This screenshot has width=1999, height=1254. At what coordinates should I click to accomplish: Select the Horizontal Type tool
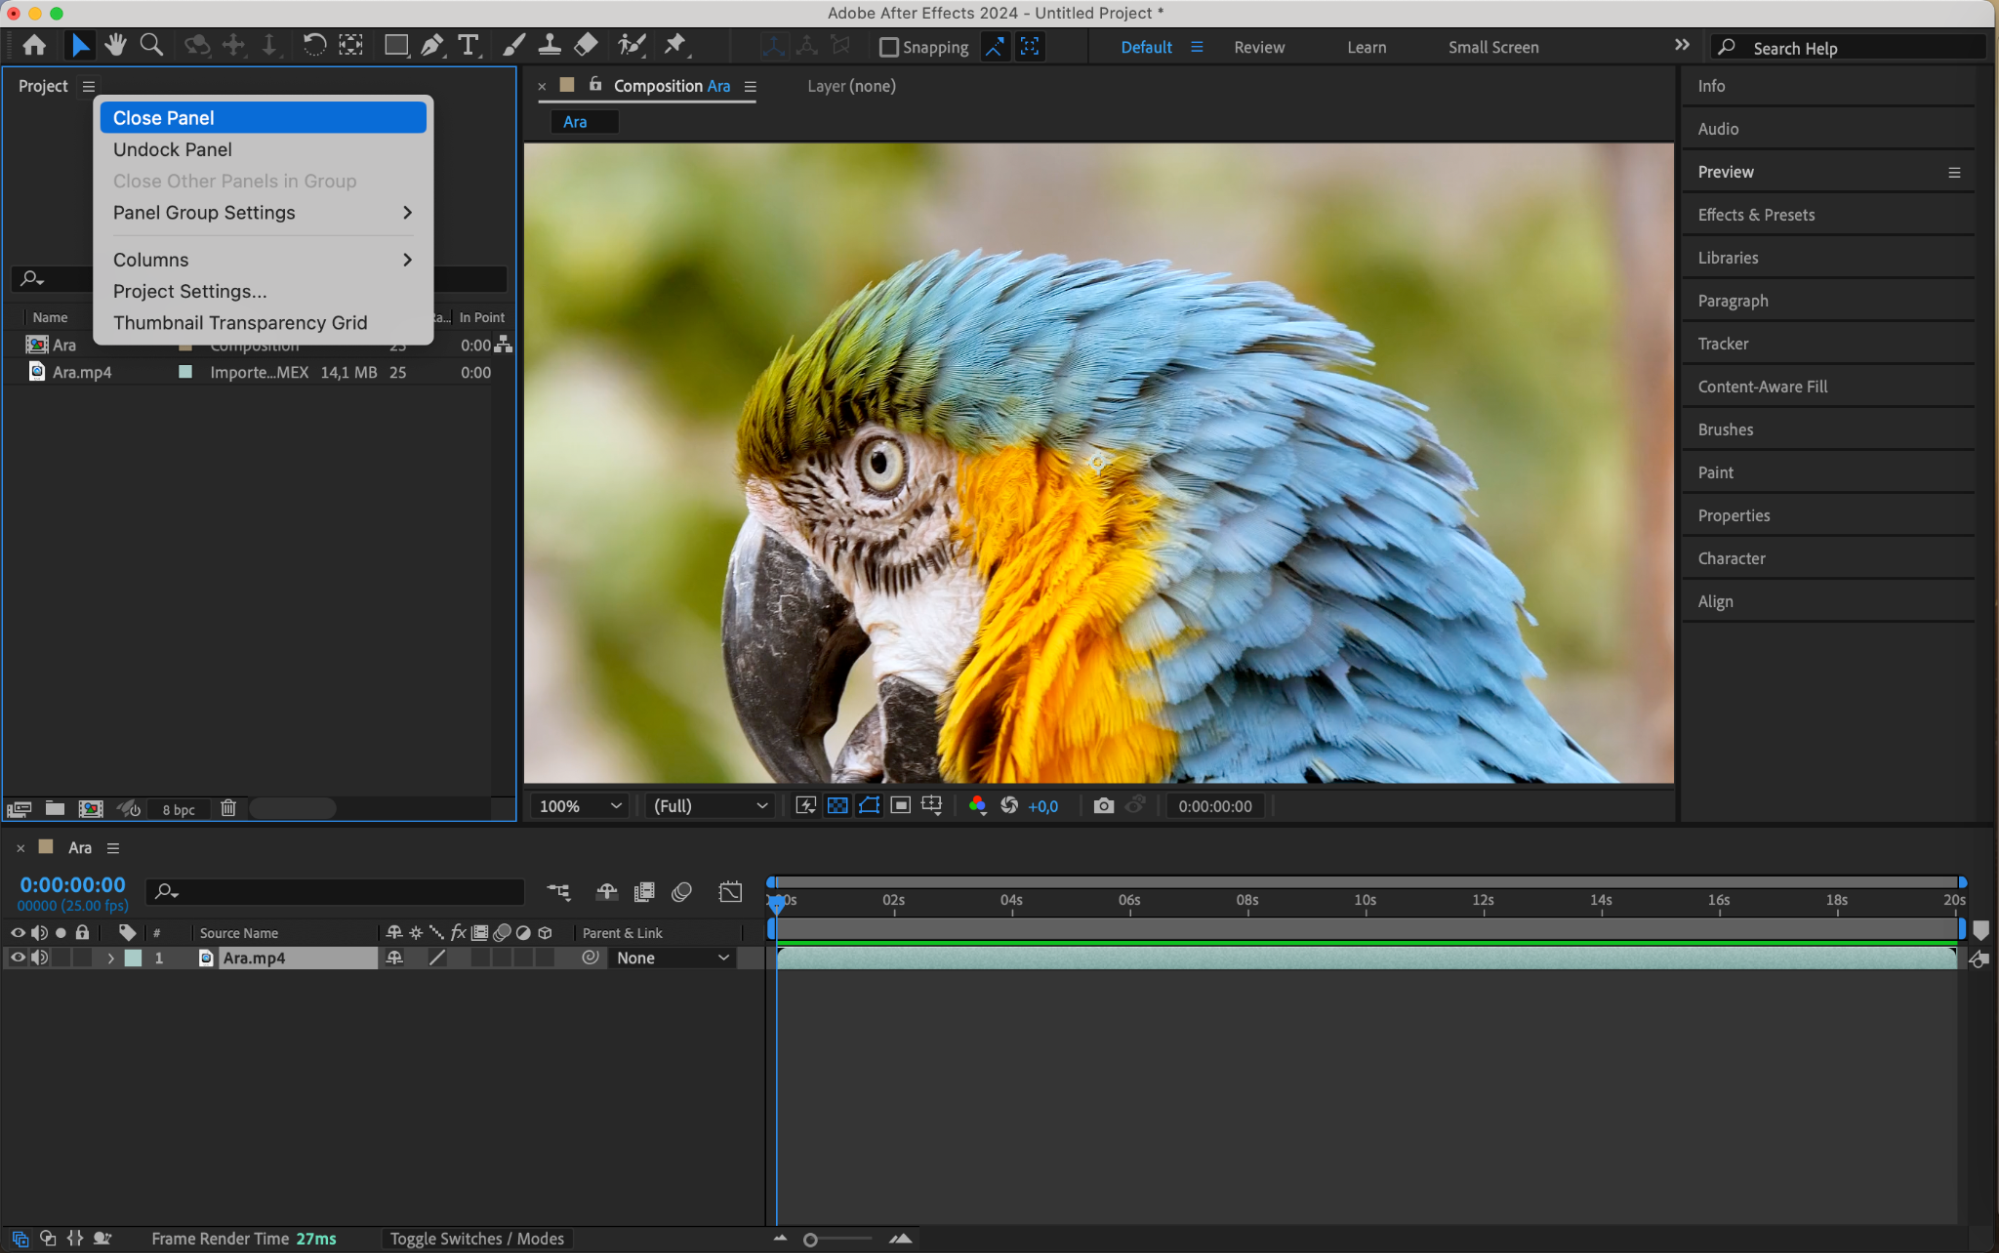pos(468,45)
